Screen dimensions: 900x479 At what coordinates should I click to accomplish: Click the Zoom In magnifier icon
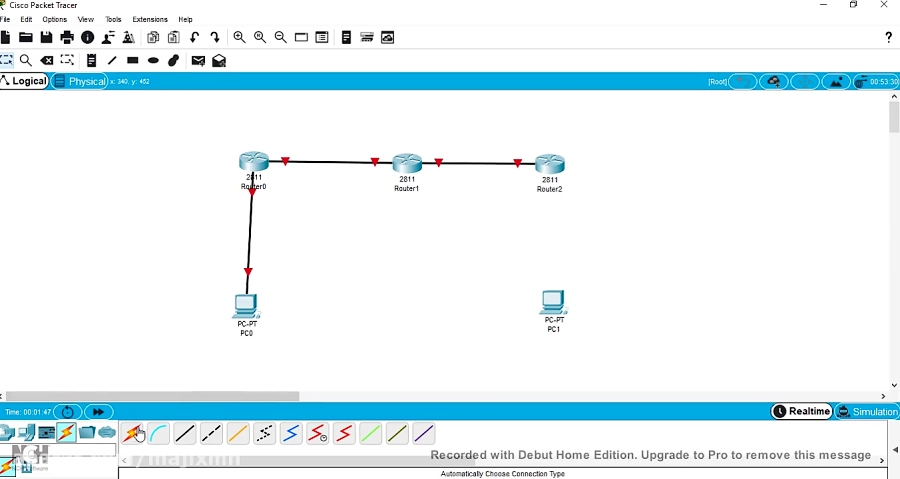239,38
